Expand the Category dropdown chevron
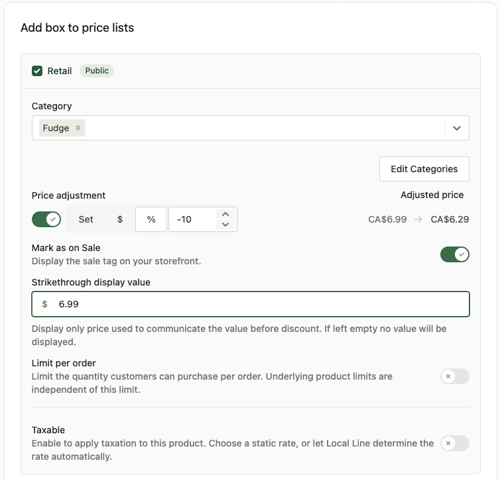The width and height of the screenshot is (500, 479). pyautogui.click(x=457, y=128)
